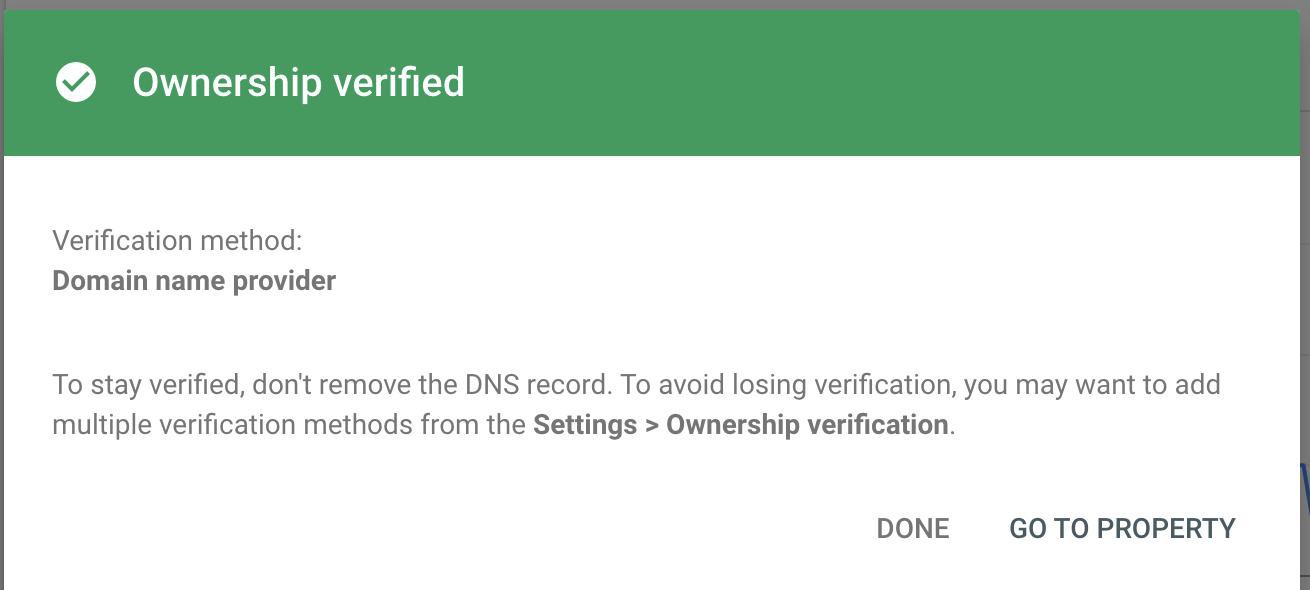Click the "Verification method:" label
Viewport: 1310px width, 590px height.
click(177, 240)
